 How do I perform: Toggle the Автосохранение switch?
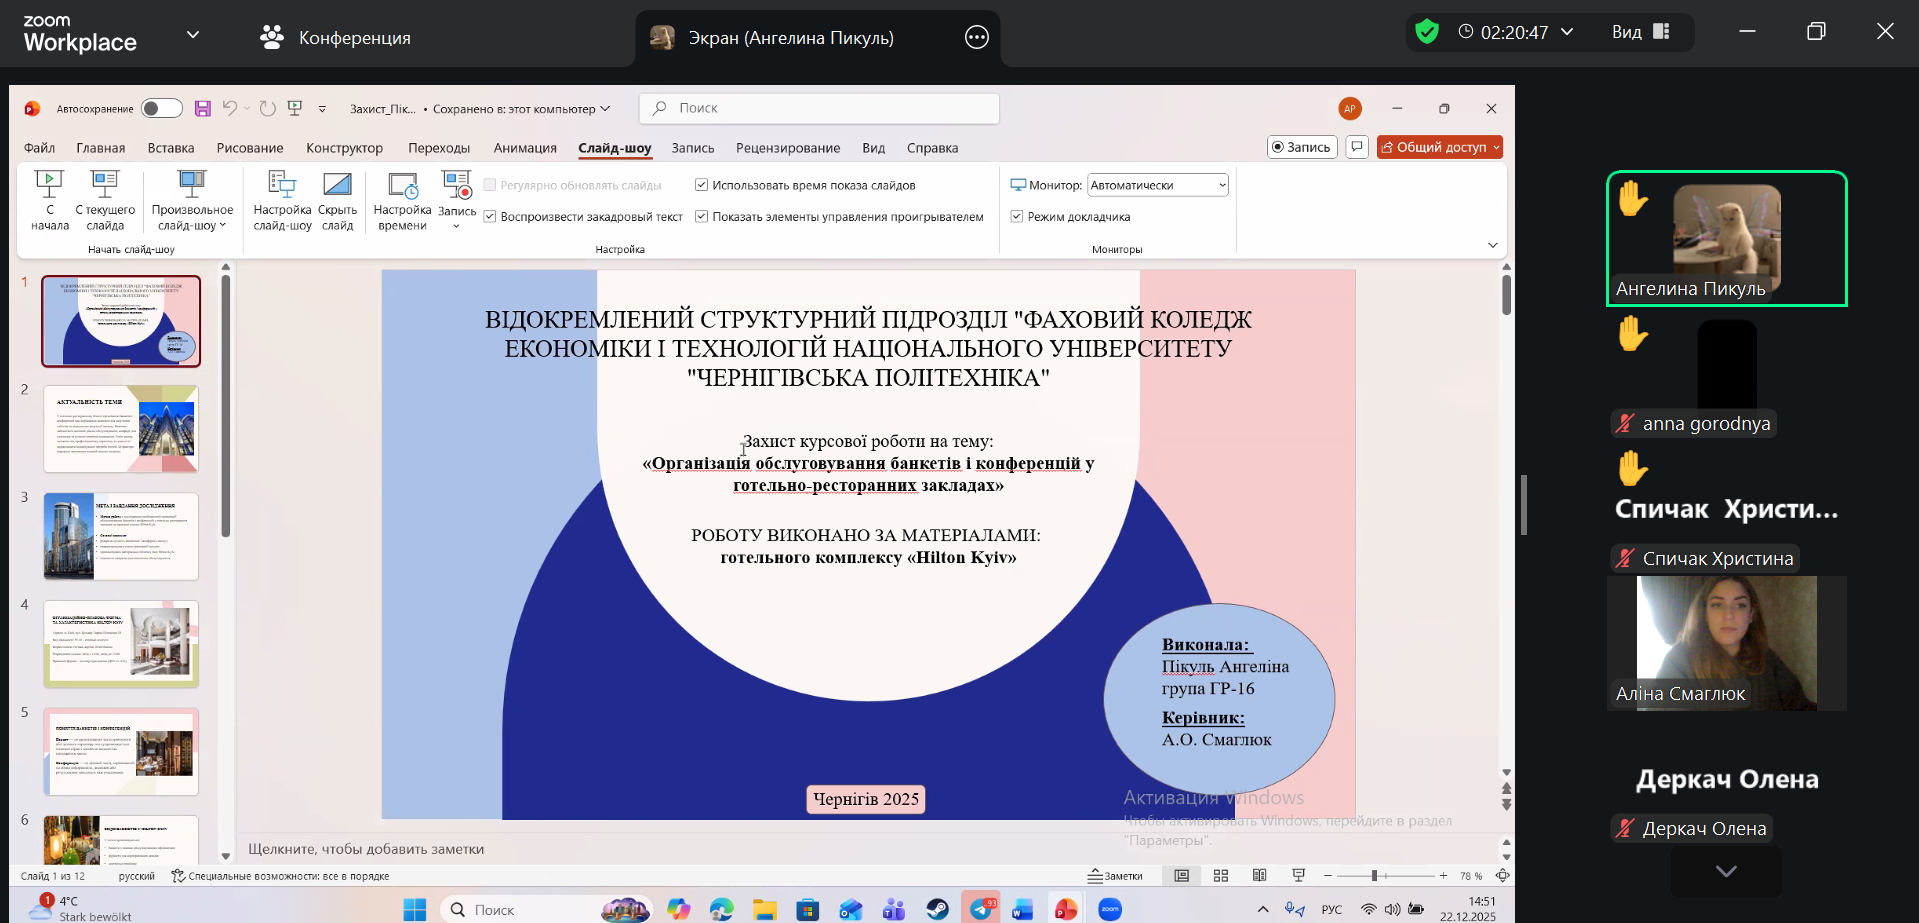pyautogui.click(x=161, y=108)
